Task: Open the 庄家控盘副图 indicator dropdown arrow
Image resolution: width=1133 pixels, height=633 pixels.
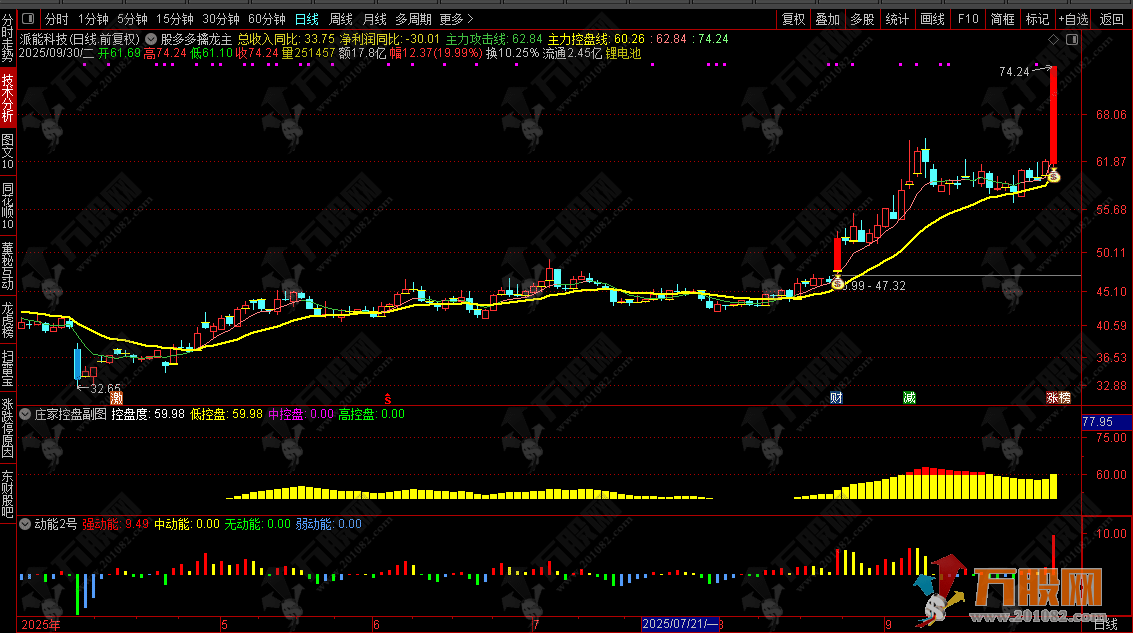Action: (x=26, y=413)
